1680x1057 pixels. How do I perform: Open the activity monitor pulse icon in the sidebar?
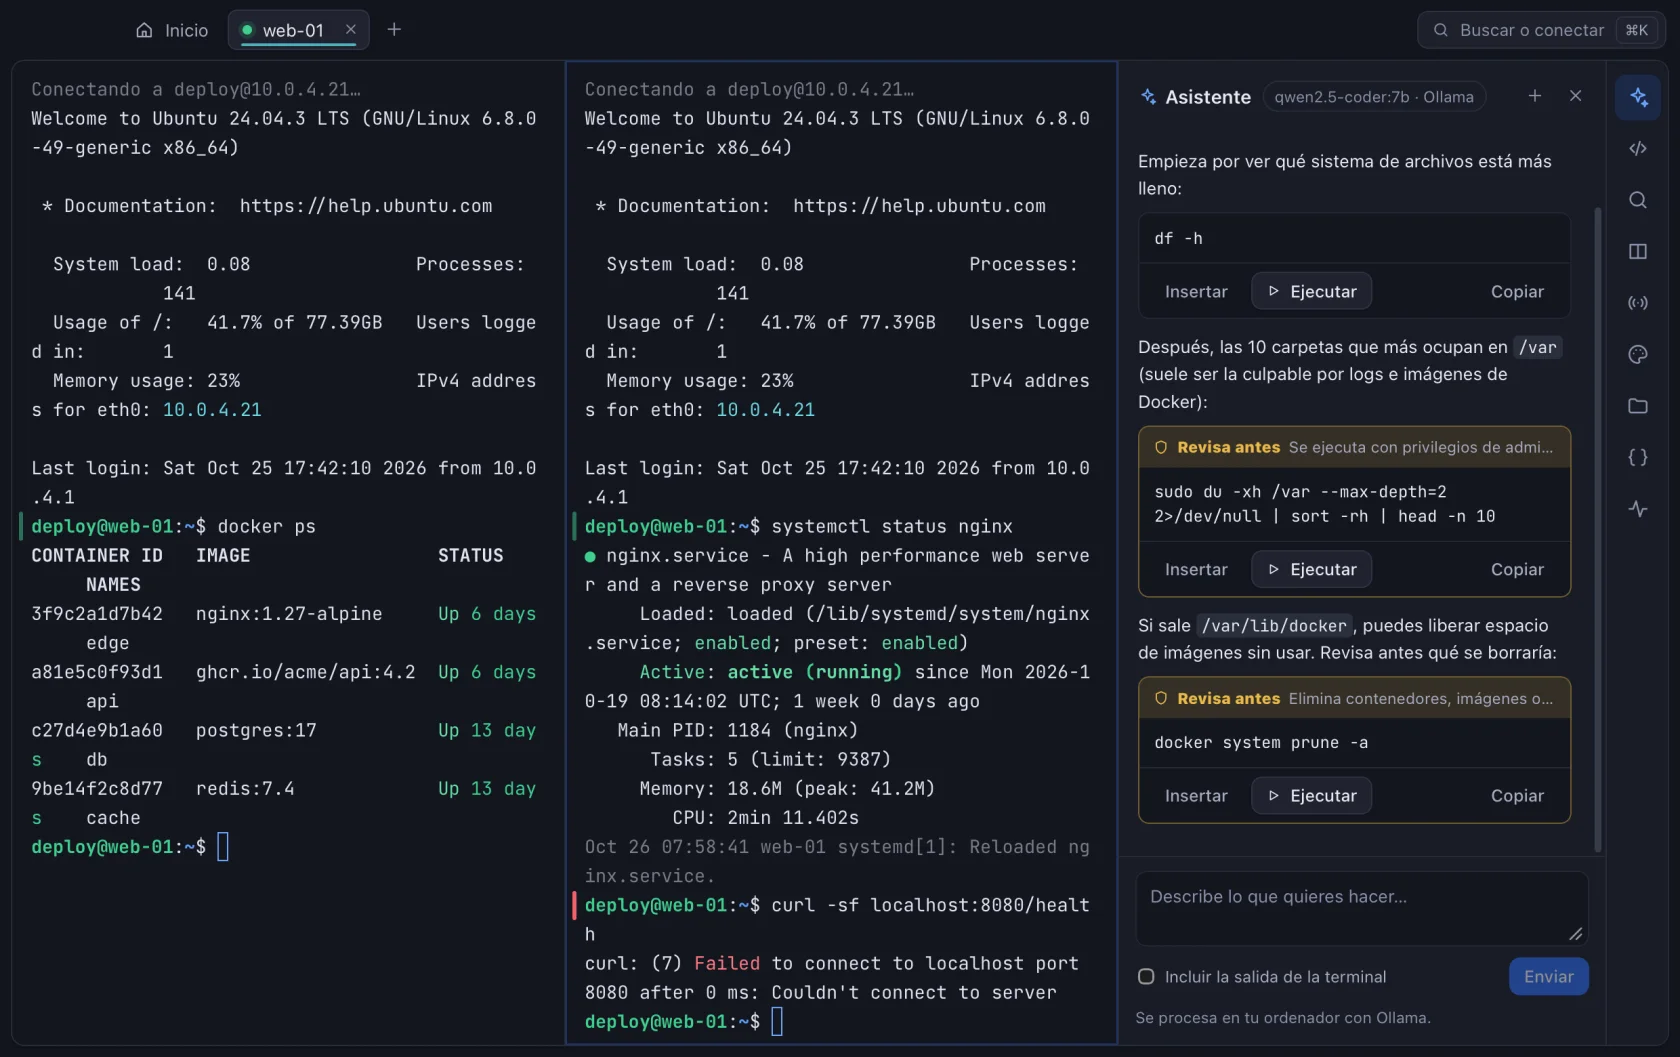[x=1638, y=509]
